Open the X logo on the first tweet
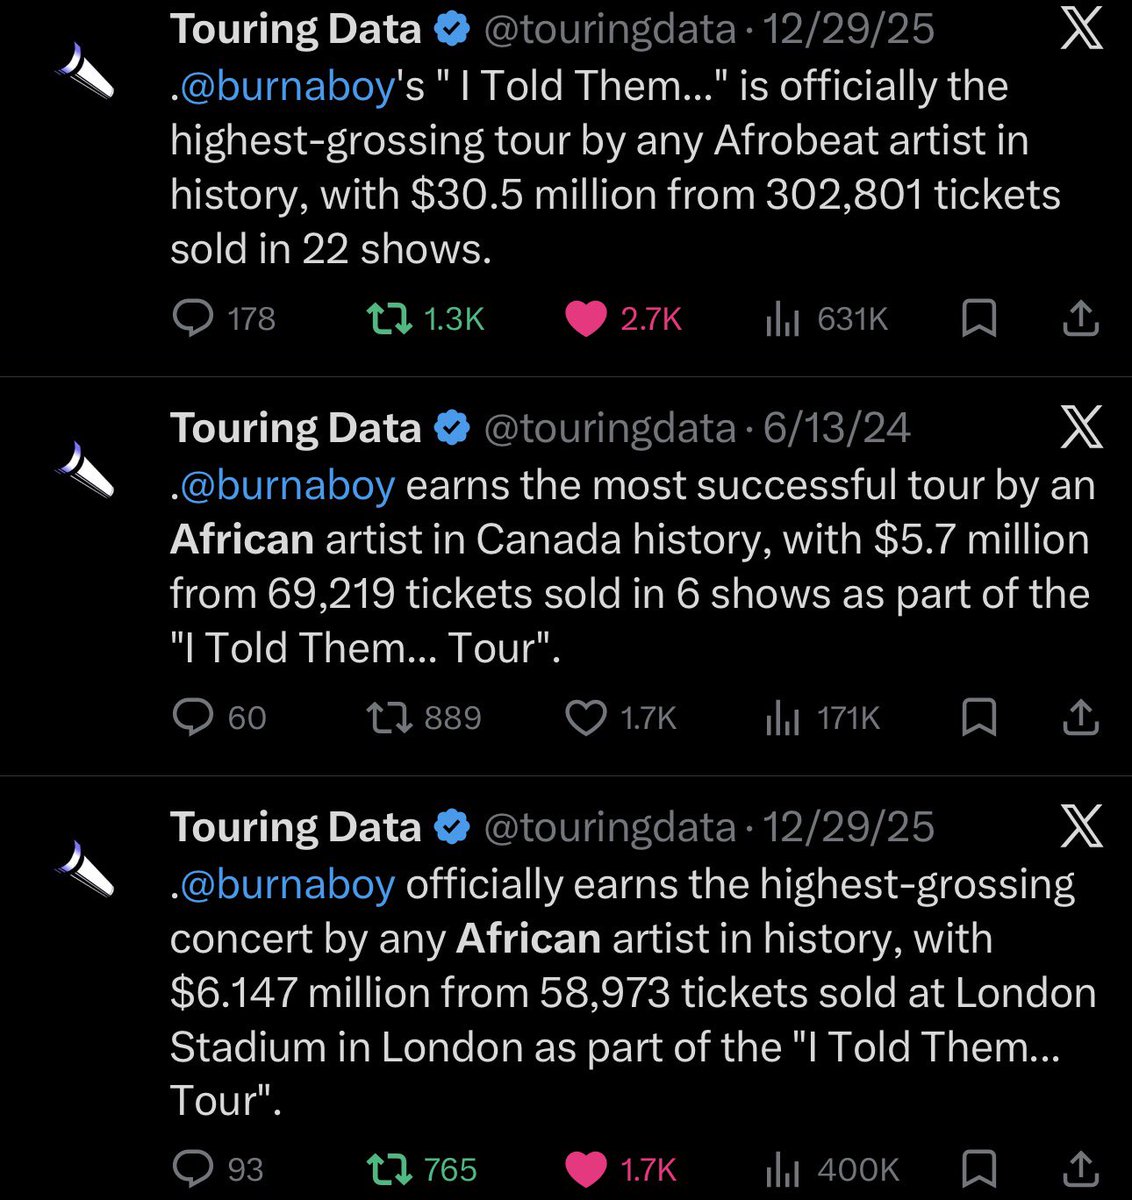The width and height of the screenshot is (1132, 1200). 1081,29
